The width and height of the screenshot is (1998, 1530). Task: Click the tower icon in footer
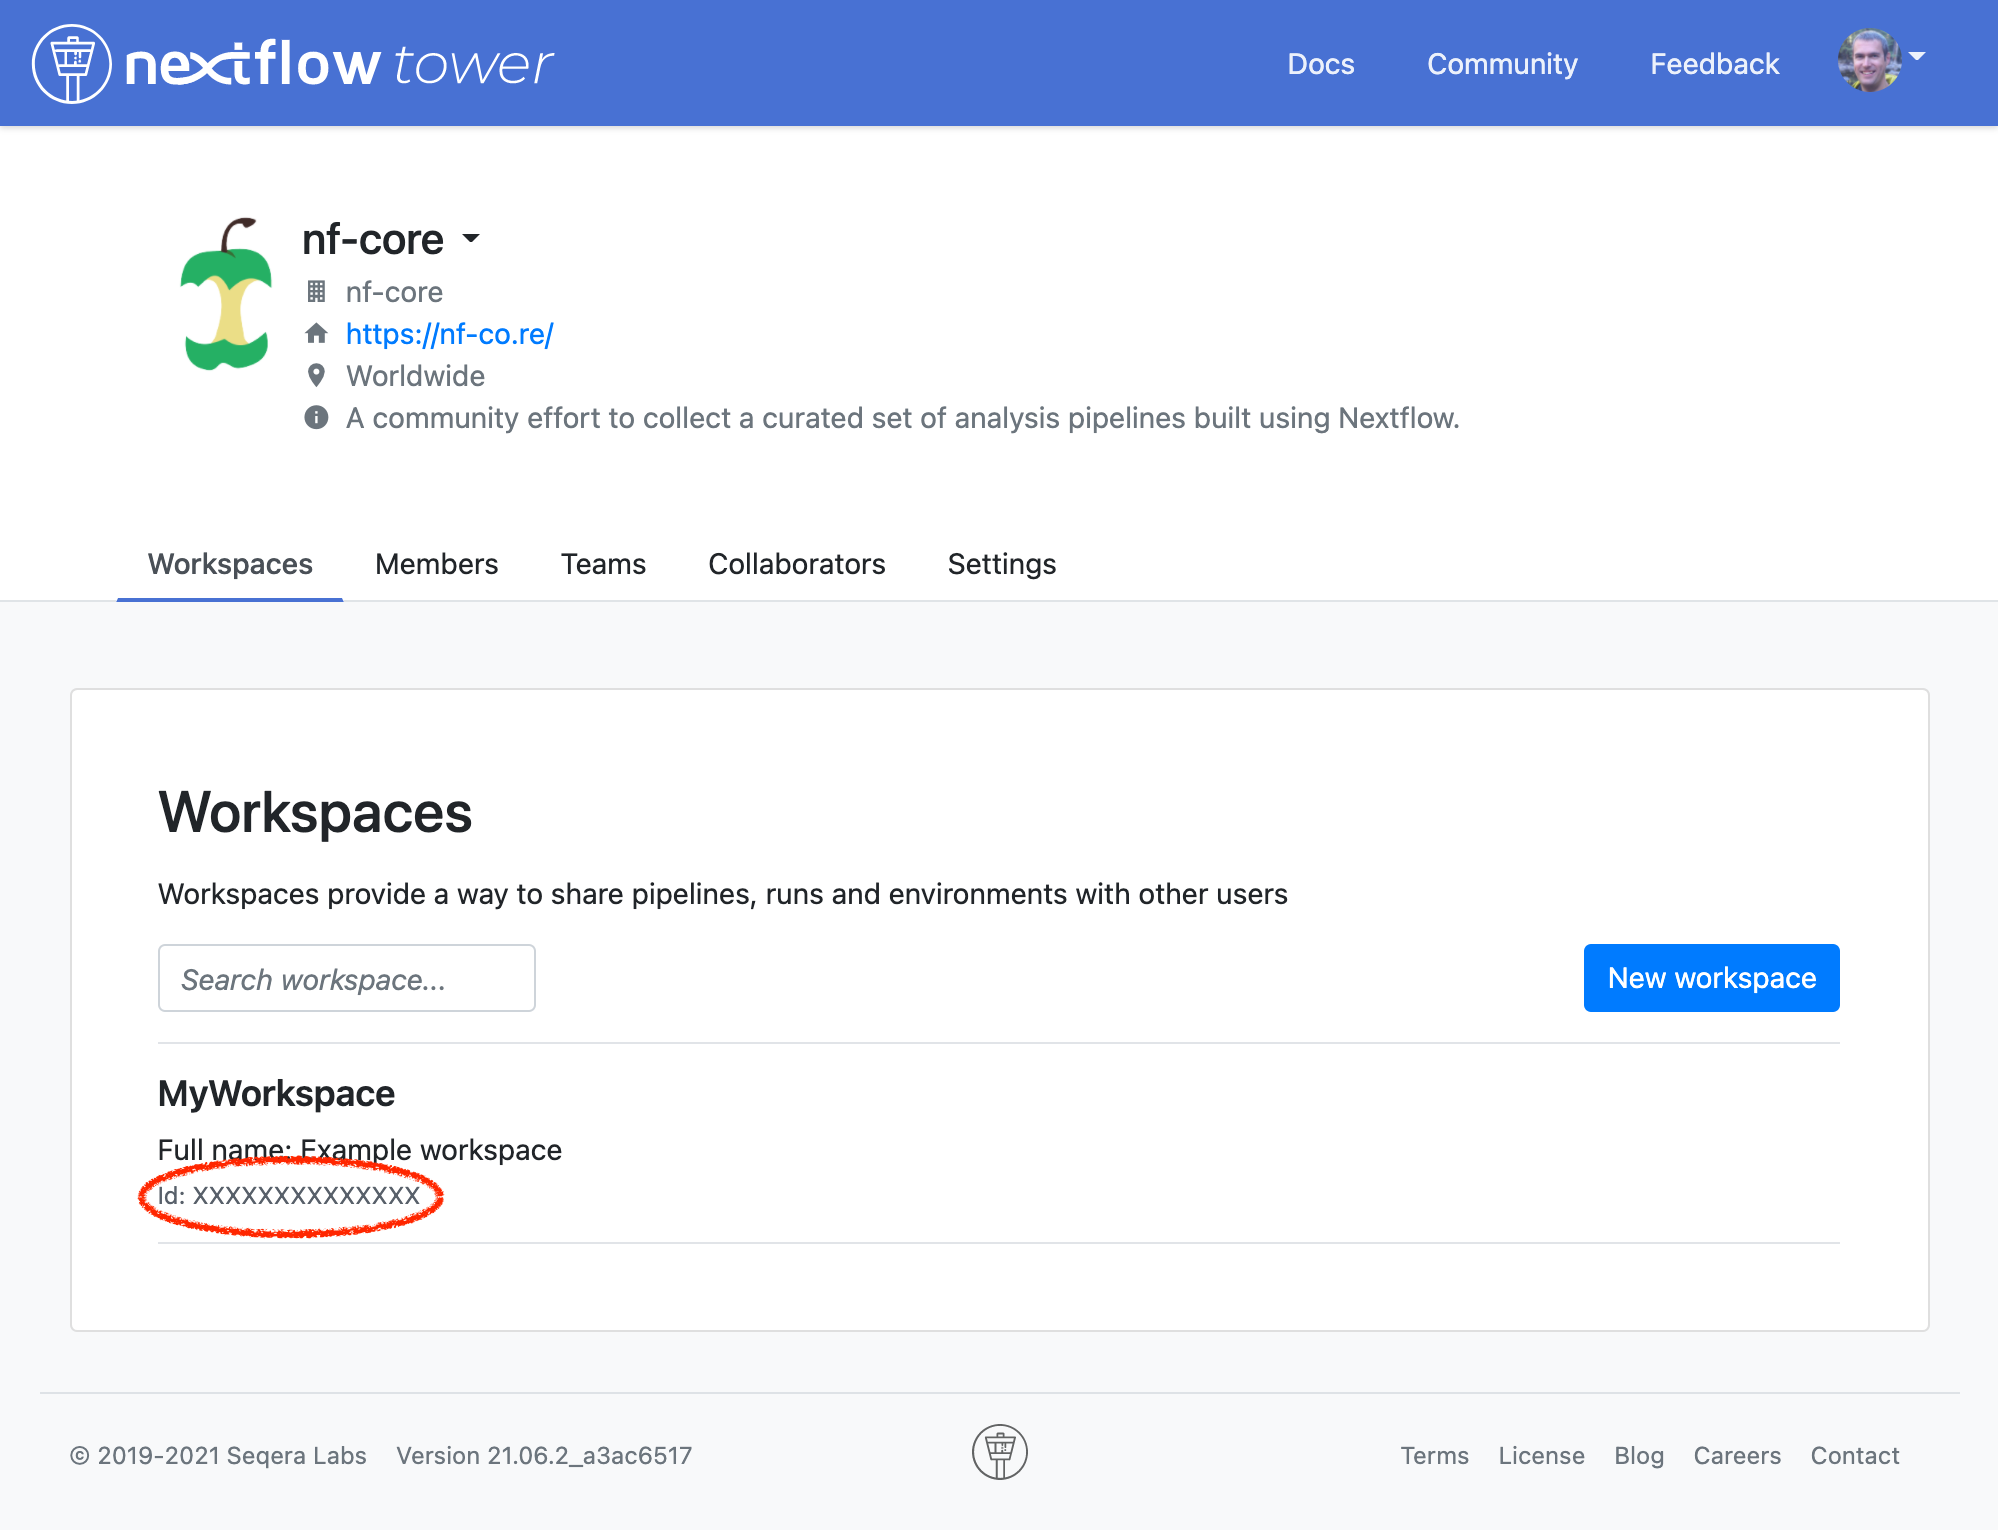[x=999, y=1452]
